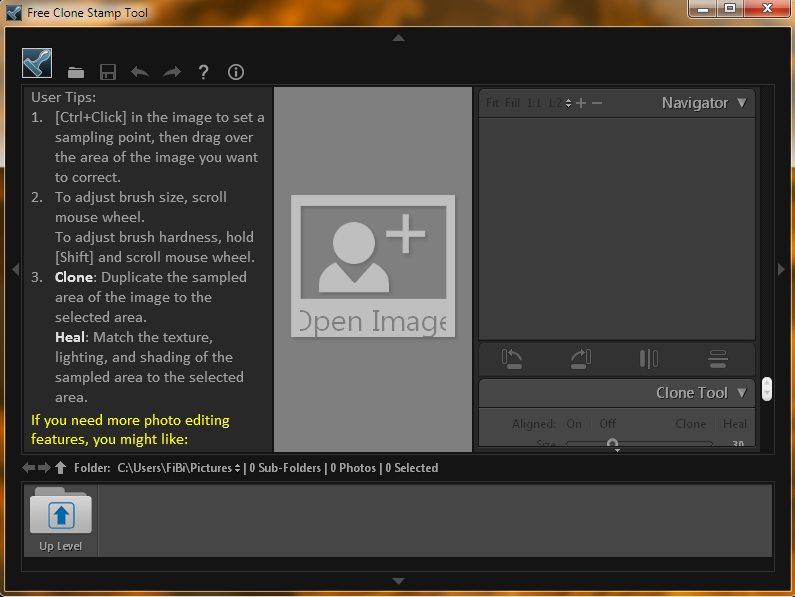Click the Clone Stamp tool icon
The image size is (795, 597).
(37, 63)
